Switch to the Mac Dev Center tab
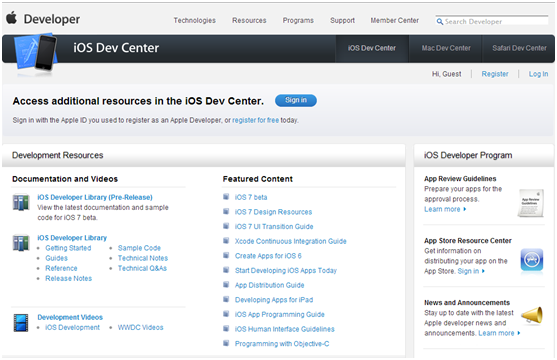The image size is (557, 360). point(446,48)
